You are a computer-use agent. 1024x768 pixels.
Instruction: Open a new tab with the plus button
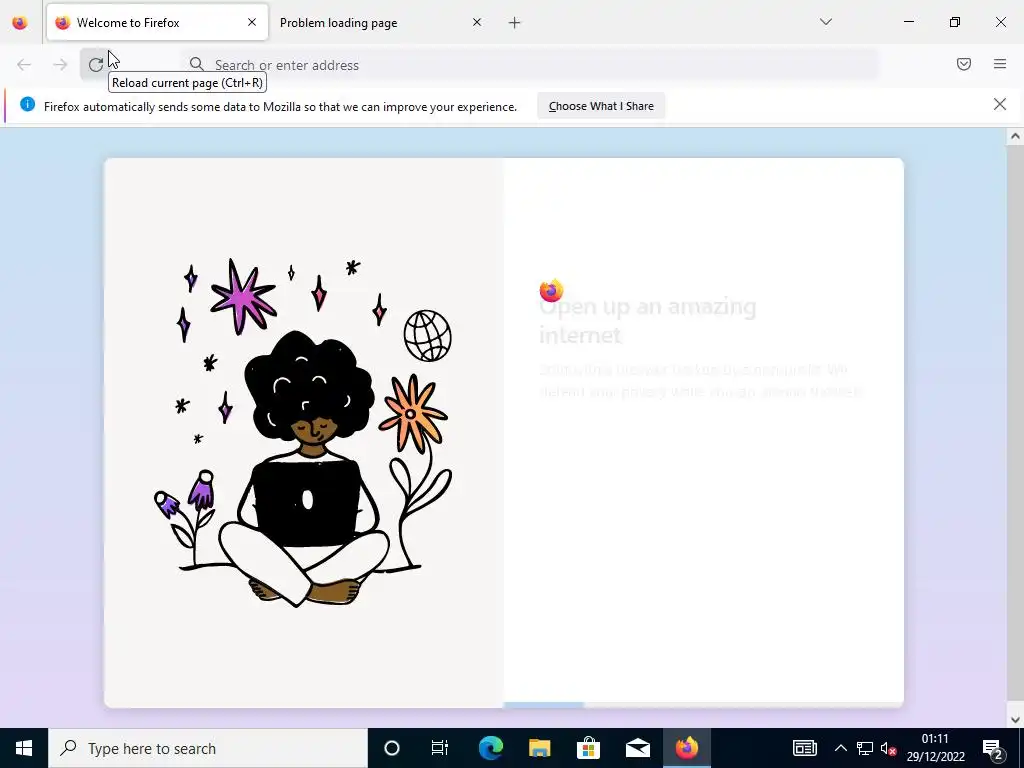(515, 23)
